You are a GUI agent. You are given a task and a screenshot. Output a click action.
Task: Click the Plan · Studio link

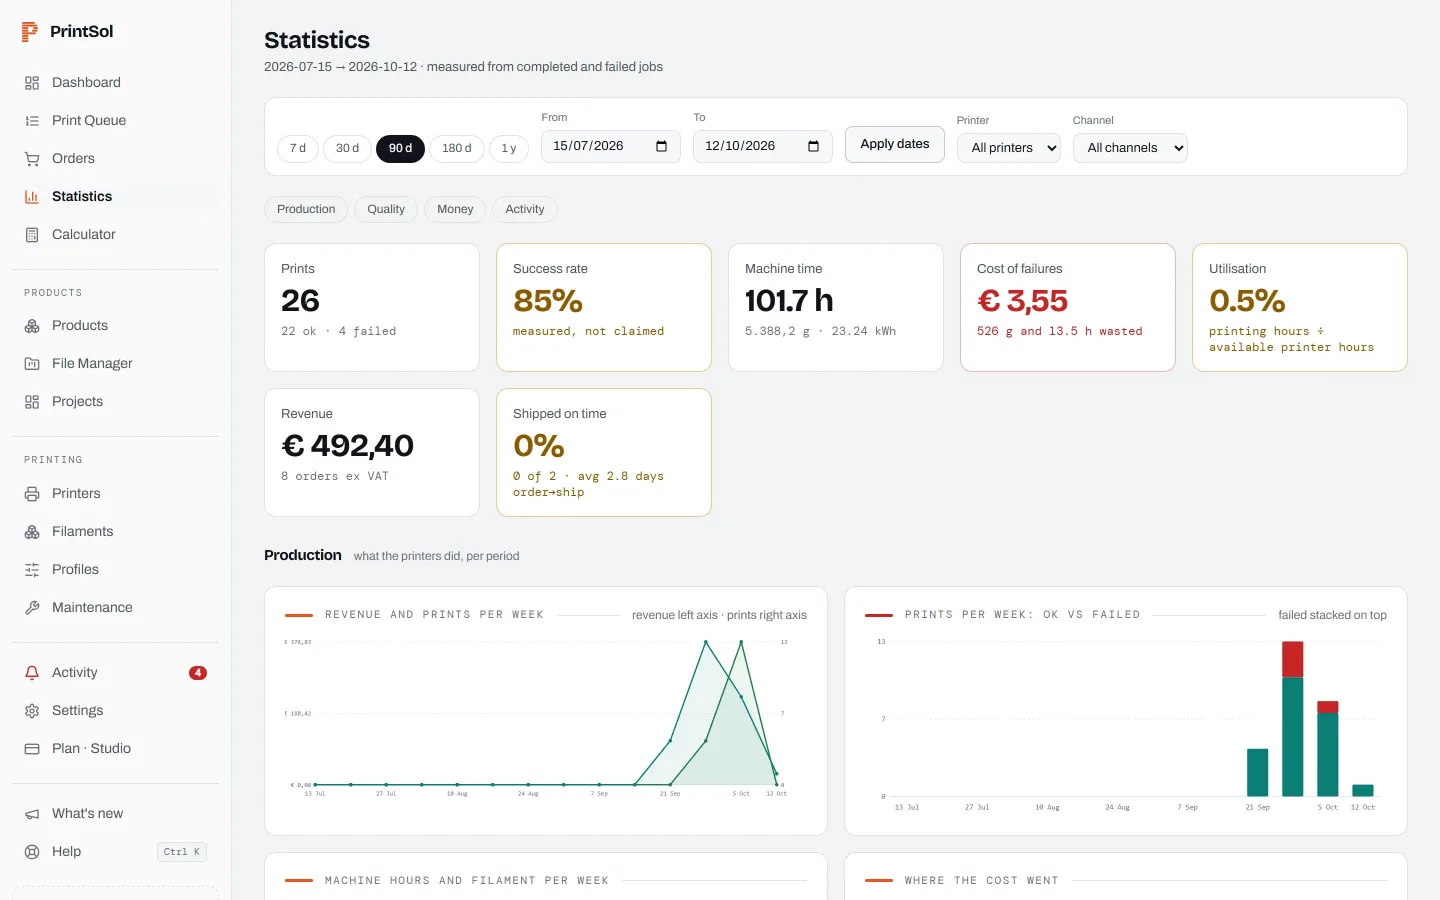click(116, 749)
